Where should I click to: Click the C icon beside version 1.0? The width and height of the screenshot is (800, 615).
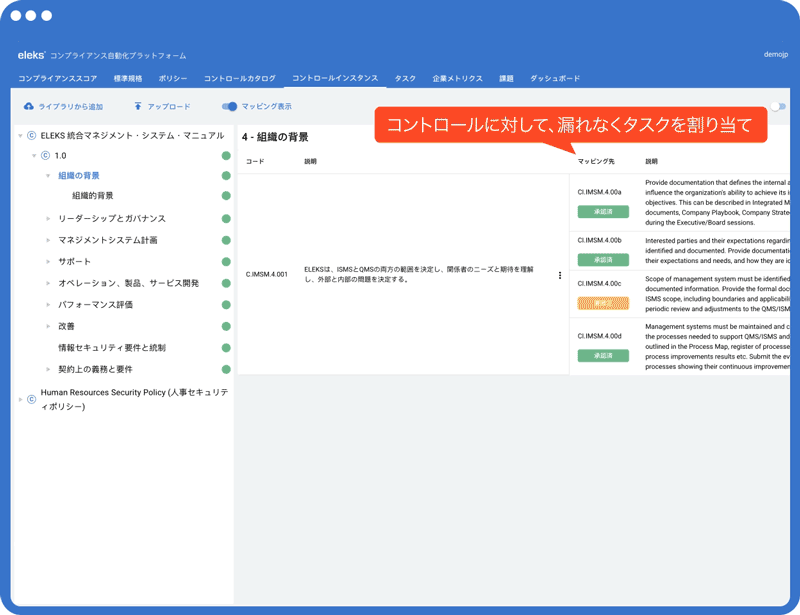[45, 155]
